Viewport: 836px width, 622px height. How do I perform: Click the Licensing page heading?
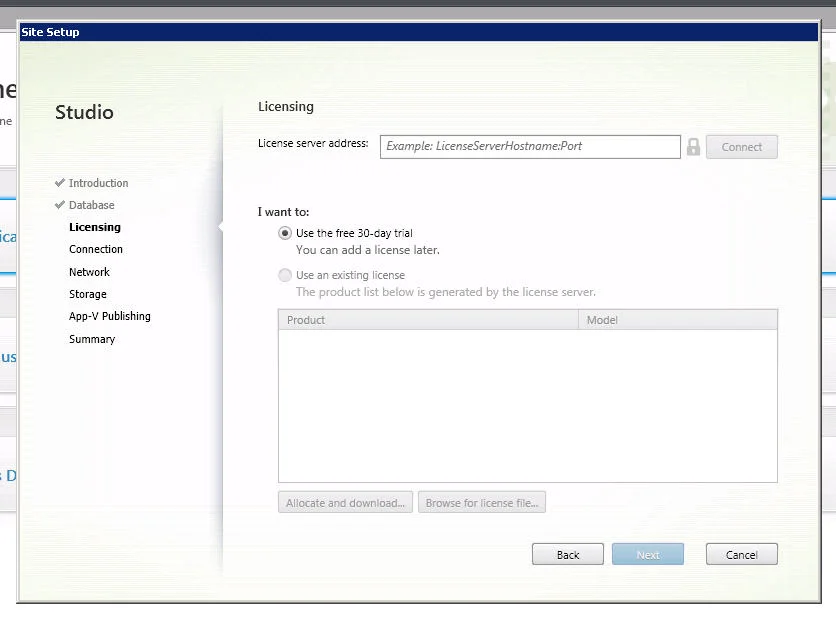click(286, 107)
